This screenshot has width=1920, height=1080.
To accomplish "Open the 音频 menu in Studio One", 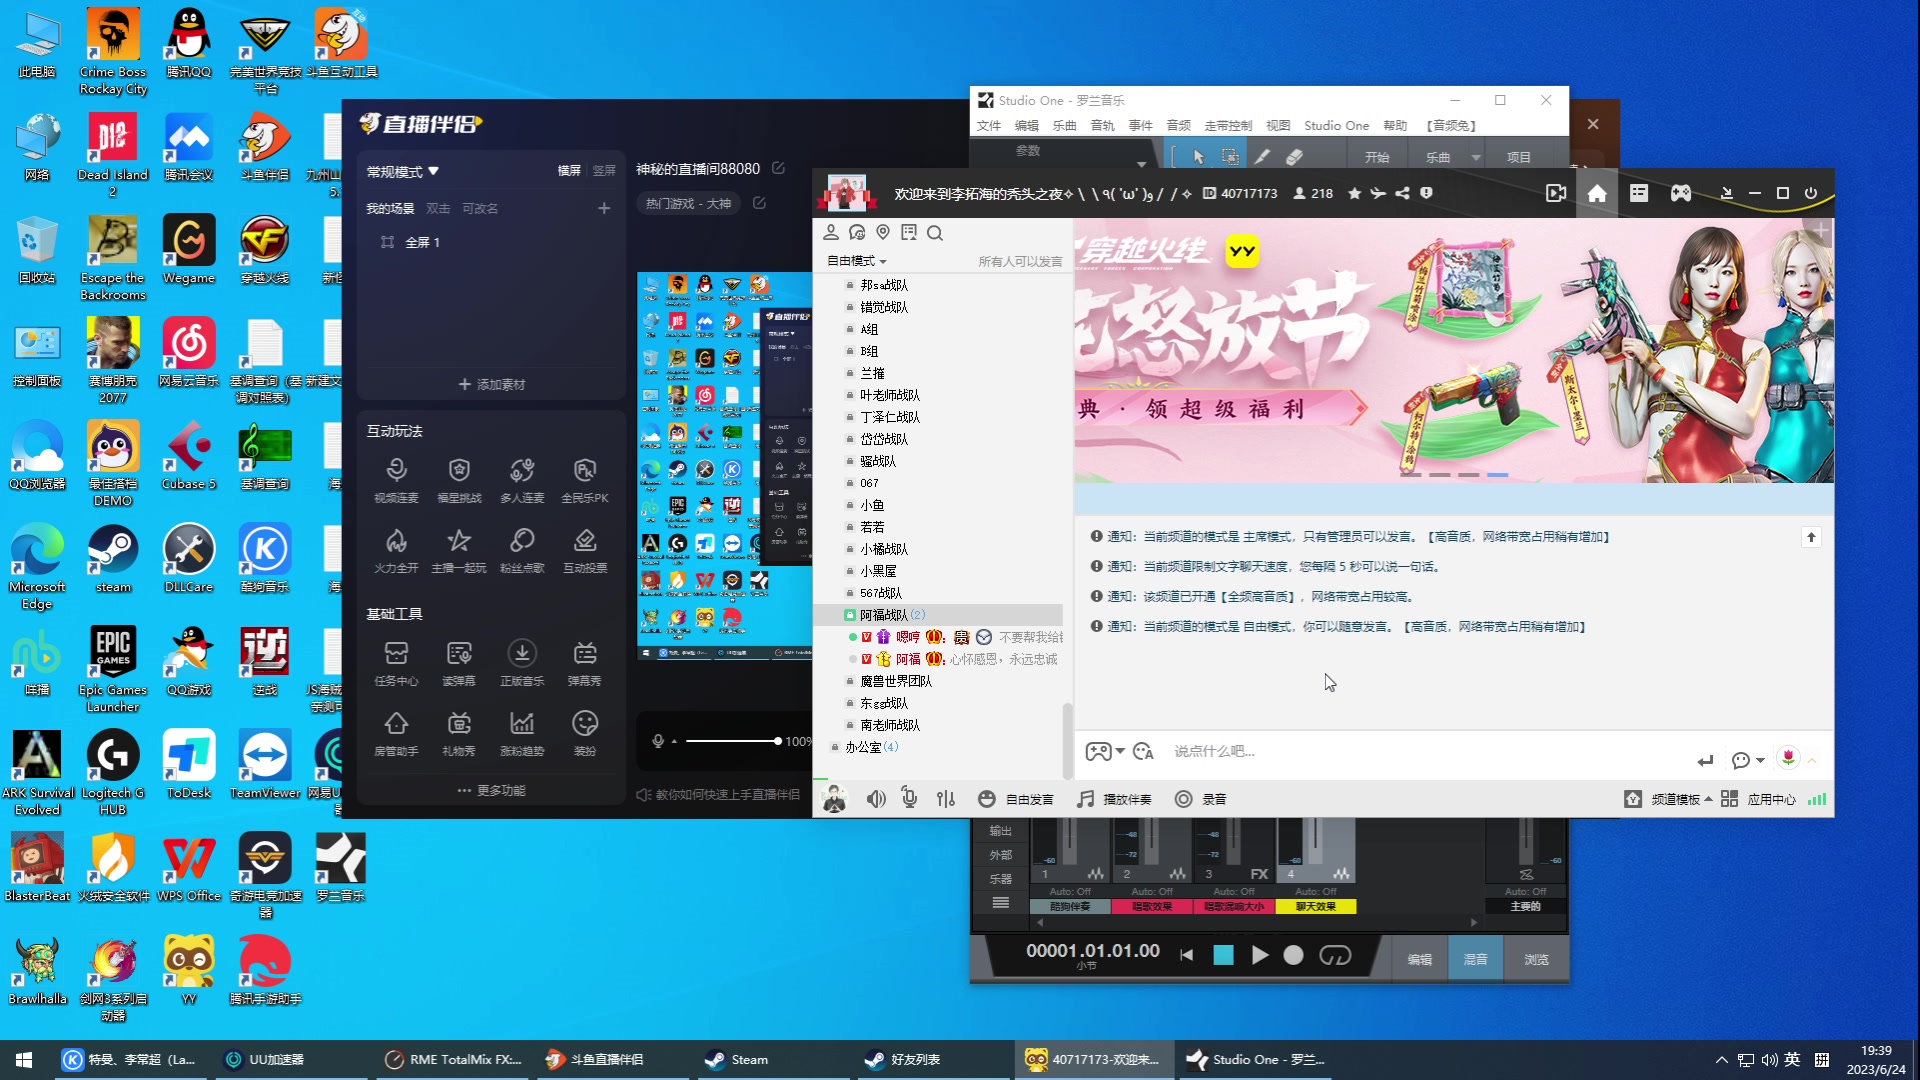I will pos(1179,126).
